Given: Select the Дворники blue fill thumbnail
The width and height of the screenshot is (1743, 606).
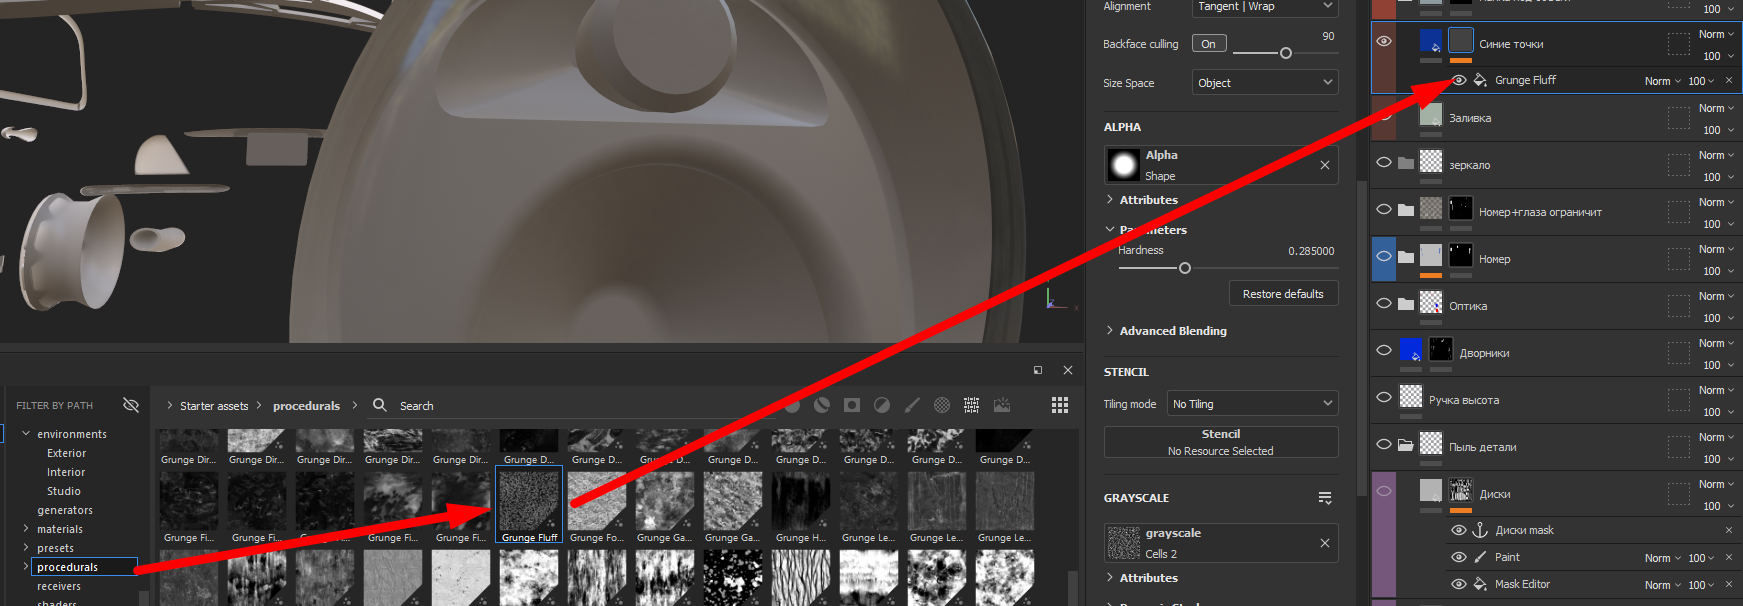Looking at the screenshot, I should click(x=1411, y=349).
